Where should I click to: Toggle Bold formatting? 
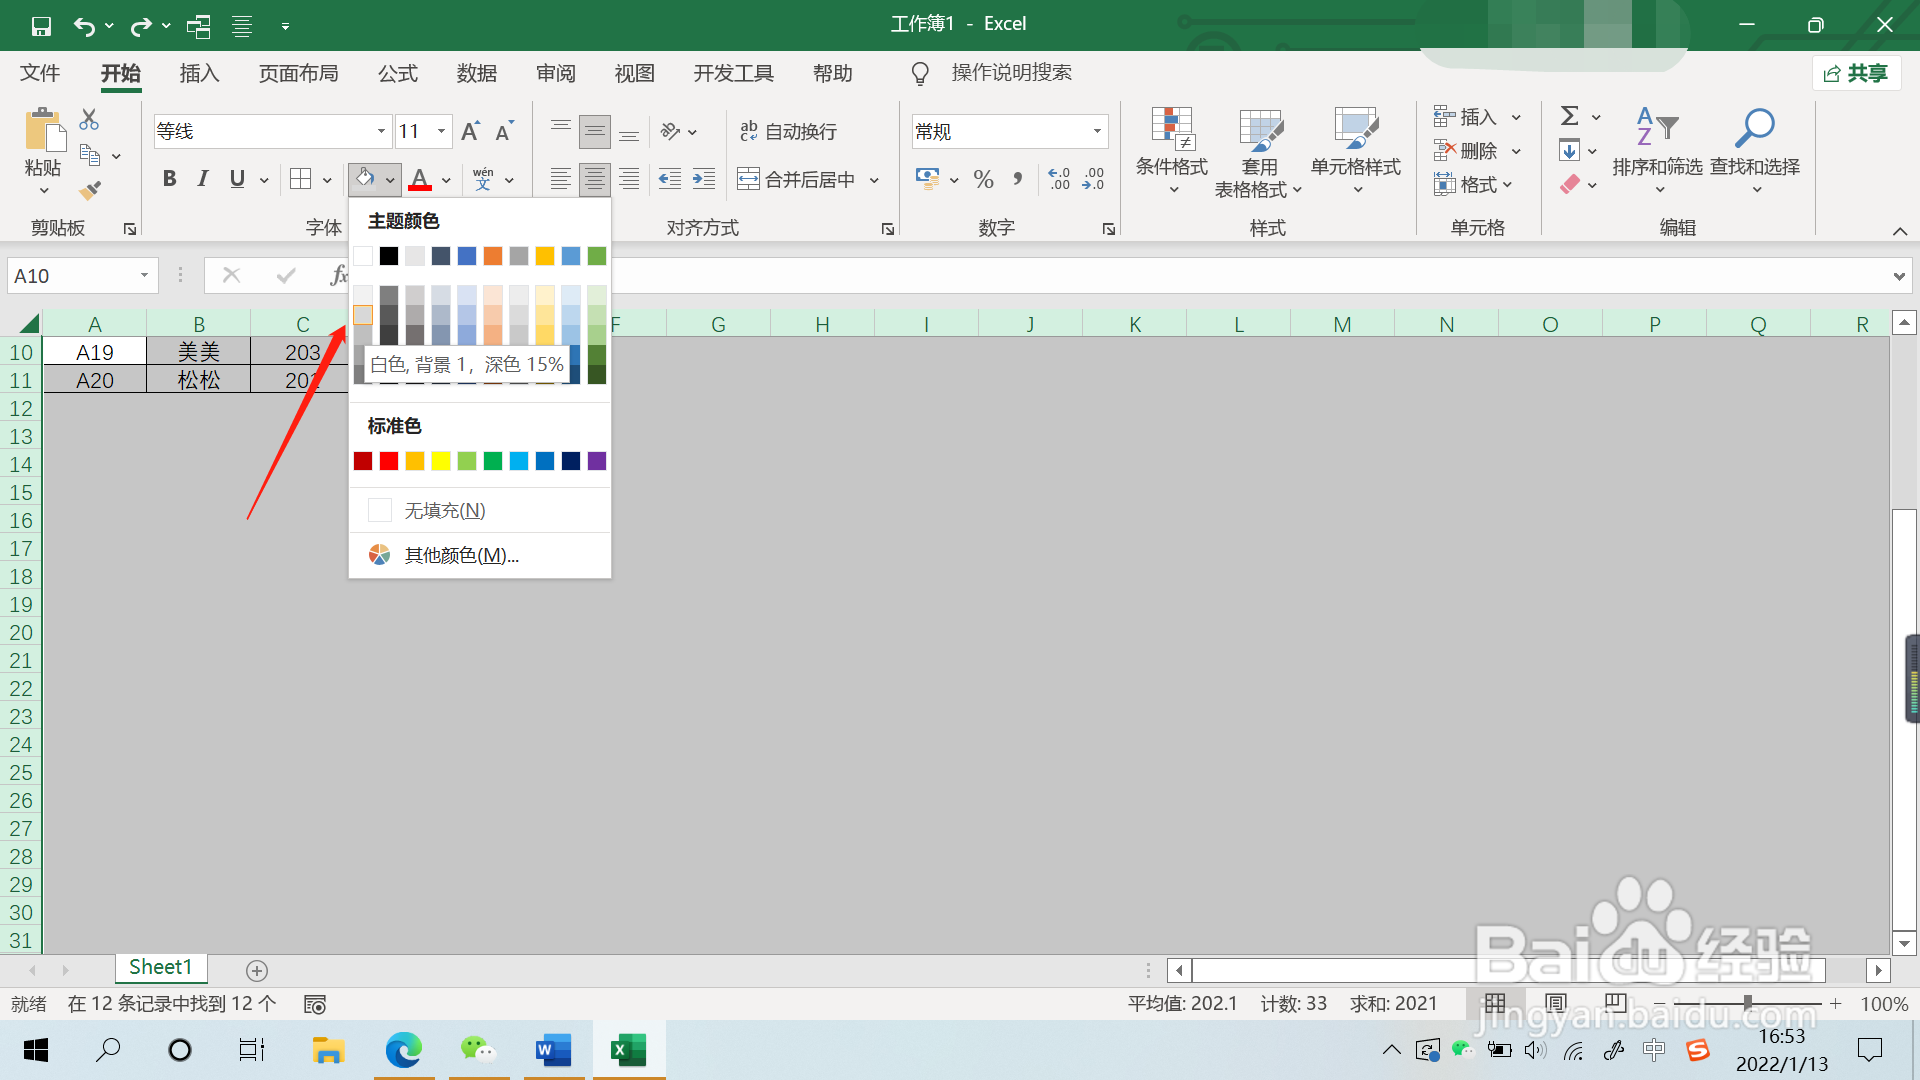[x=169, y=179]
